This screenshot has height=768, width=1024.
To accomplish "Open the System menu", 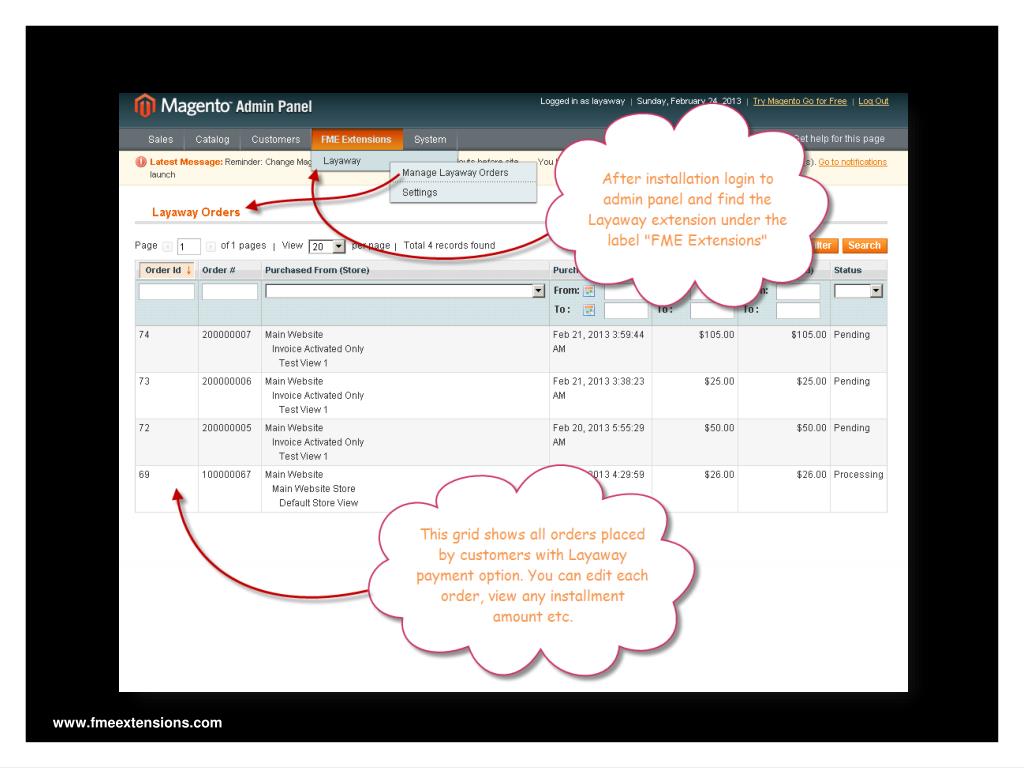I will pyautogui.click(x=430, y=139).
